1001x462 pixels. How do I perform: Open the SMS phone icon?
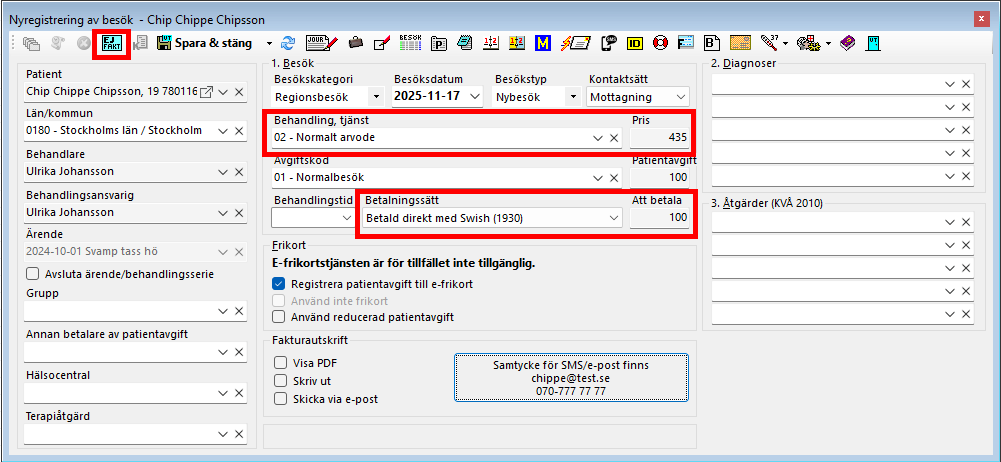point(607,43)
